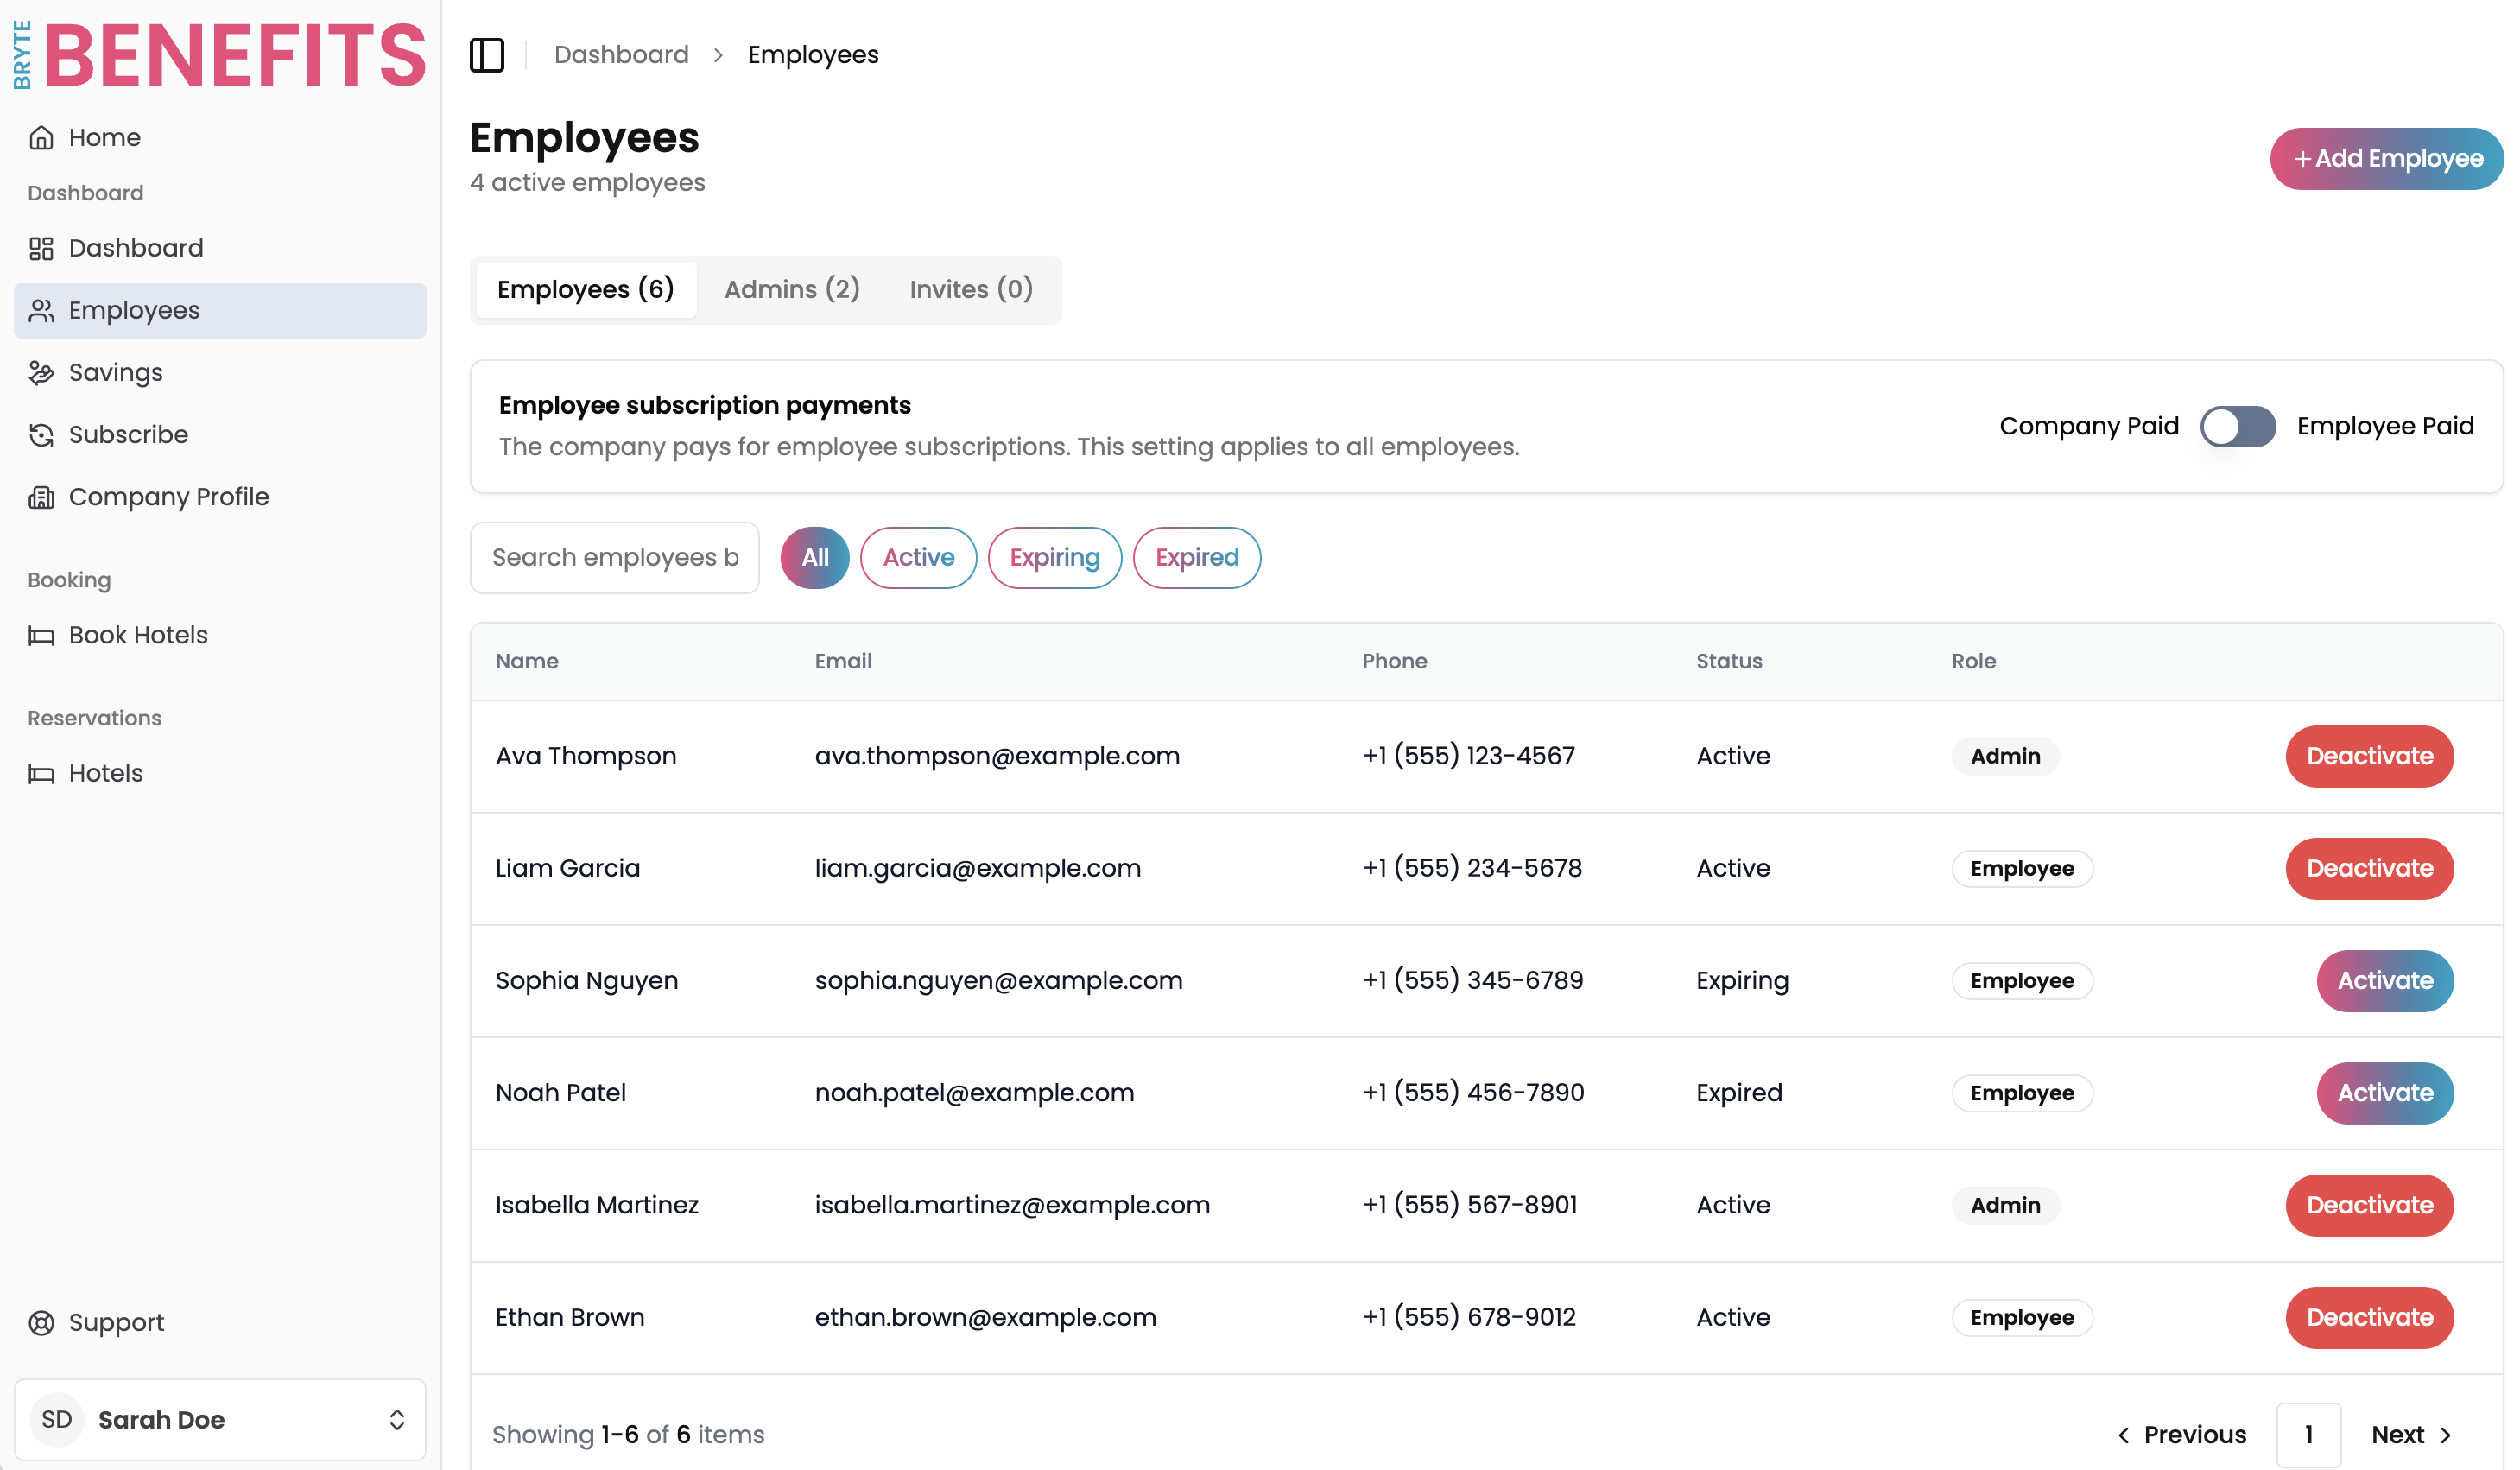Click isabella.martinez@example.com email cell

1012,1206
